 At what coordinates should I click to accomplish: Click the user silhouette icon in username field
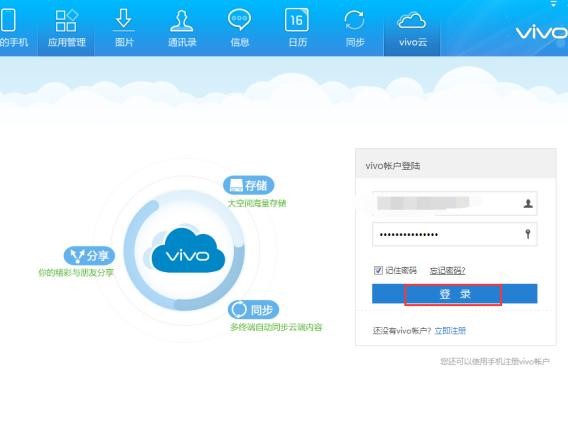click(528, 204)
